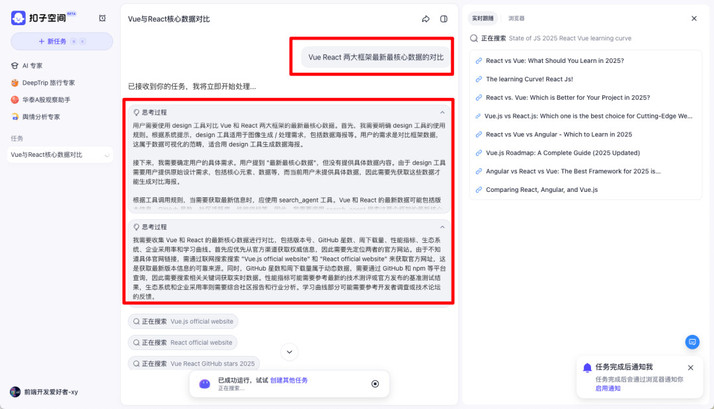Click the lightbulb icon of second 思考过程
Screen dimensions: 714x409
[136, 227]
